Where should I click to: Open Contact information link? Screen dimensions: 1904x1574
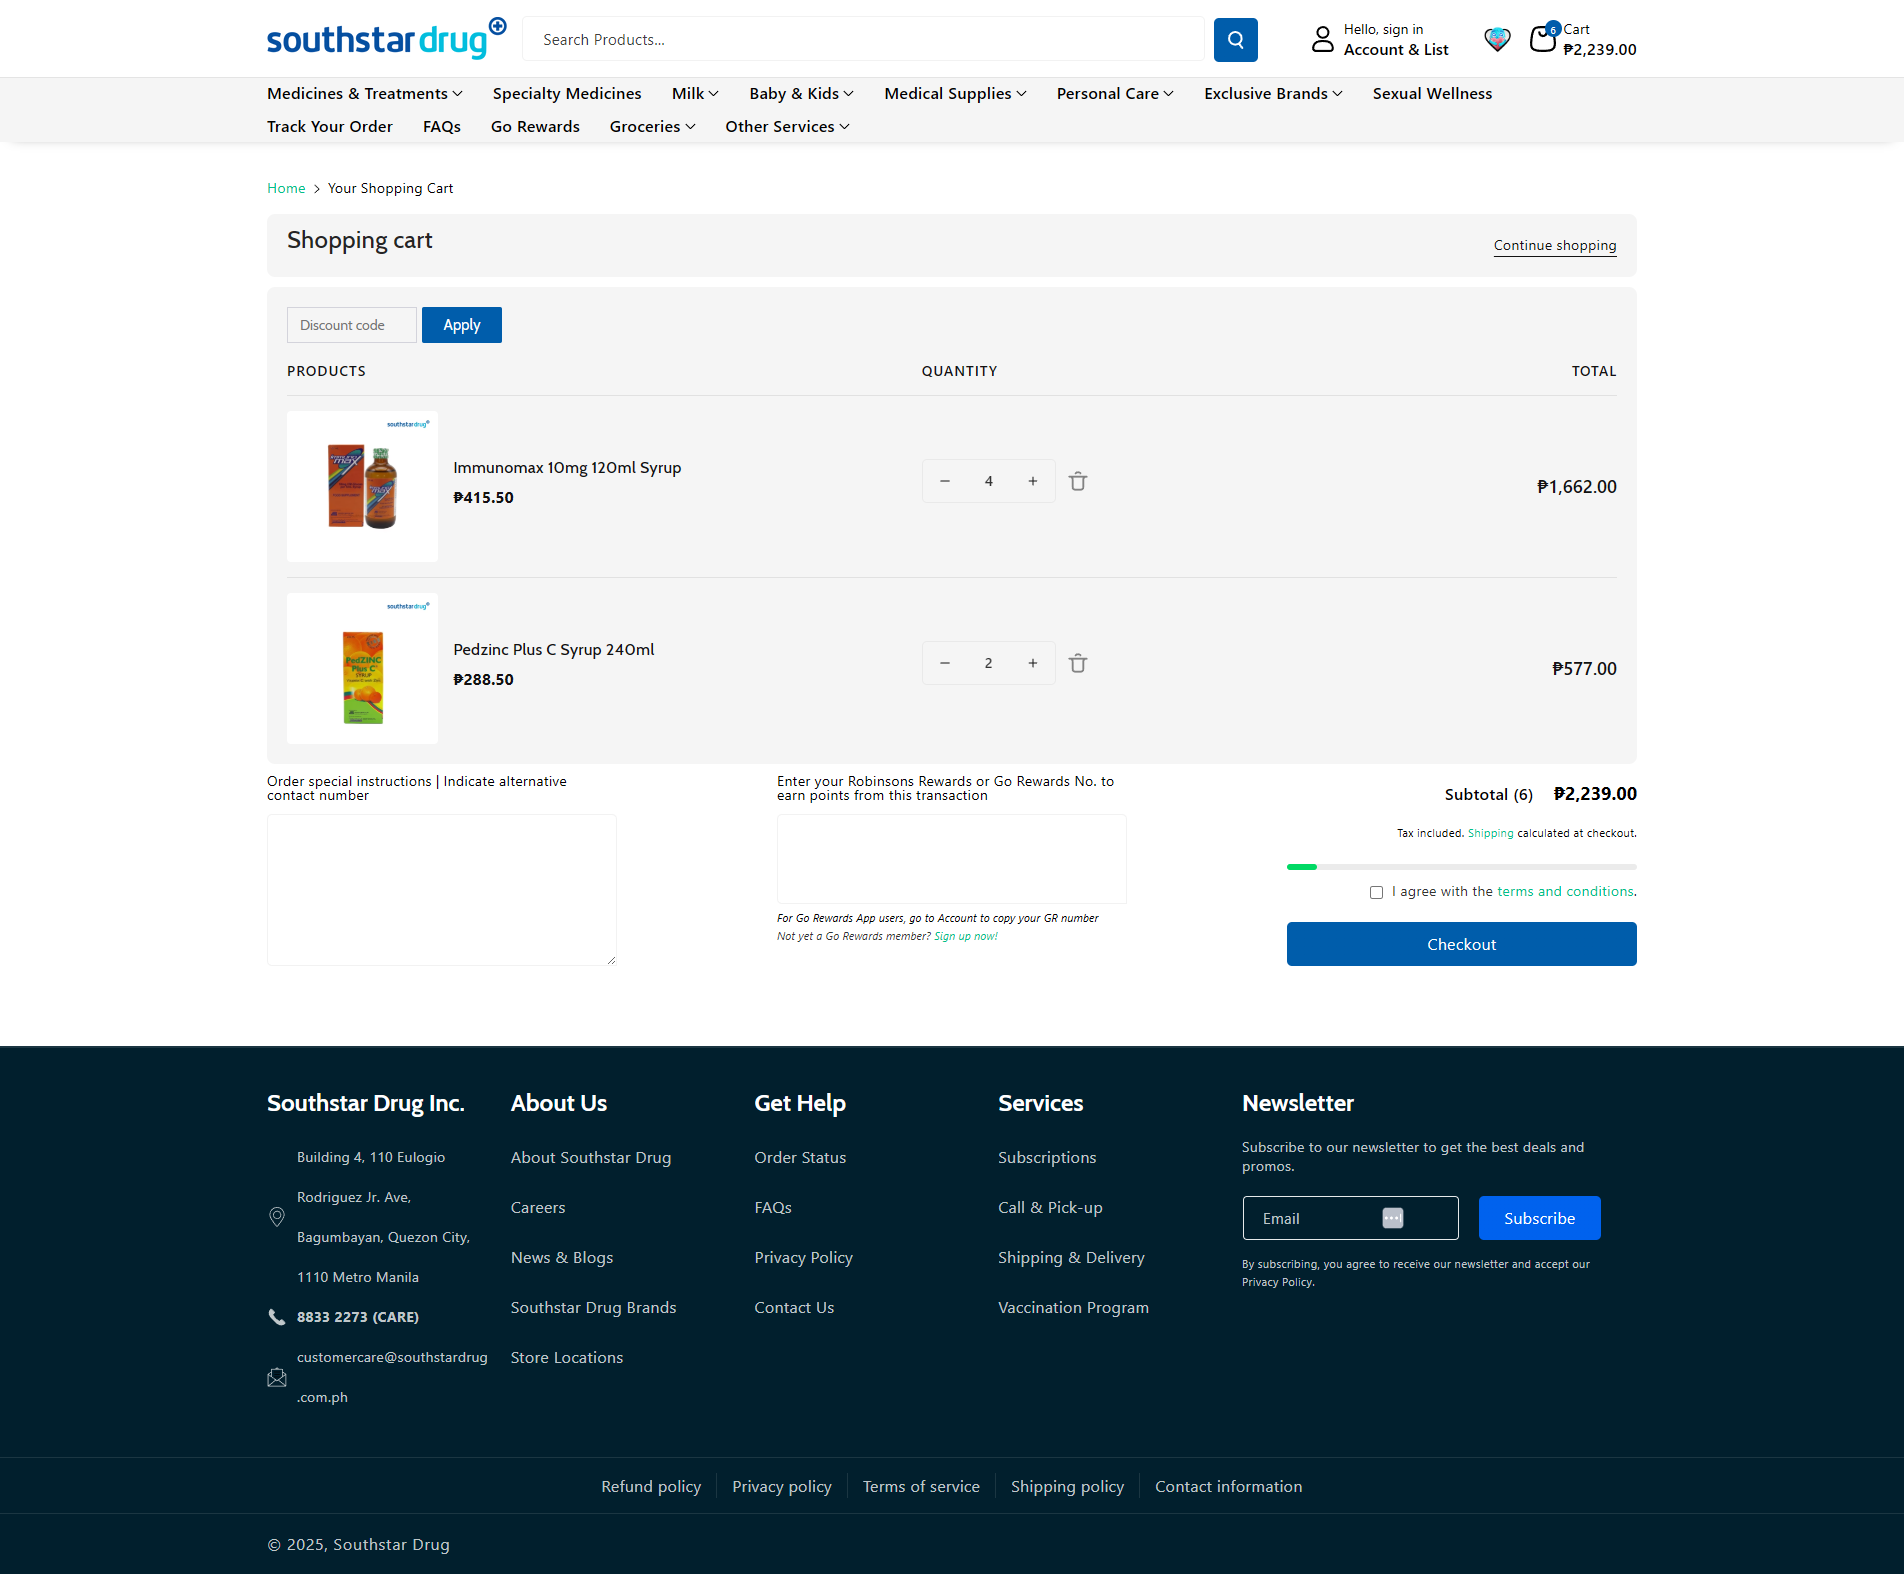pos(1229,1487)
